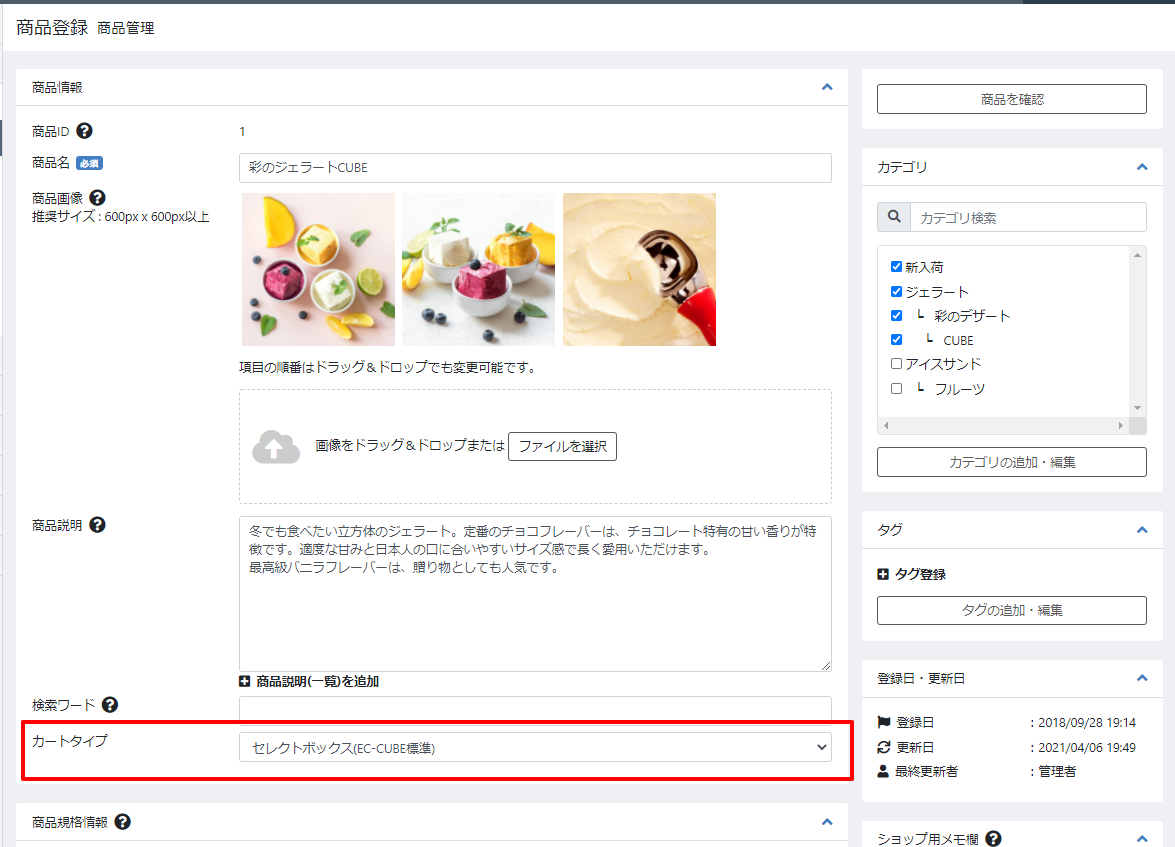The width and height of the screenshot is (1175, 847).
Task: Click the 管理者 last updater value
Action: tap(1057, 771)
